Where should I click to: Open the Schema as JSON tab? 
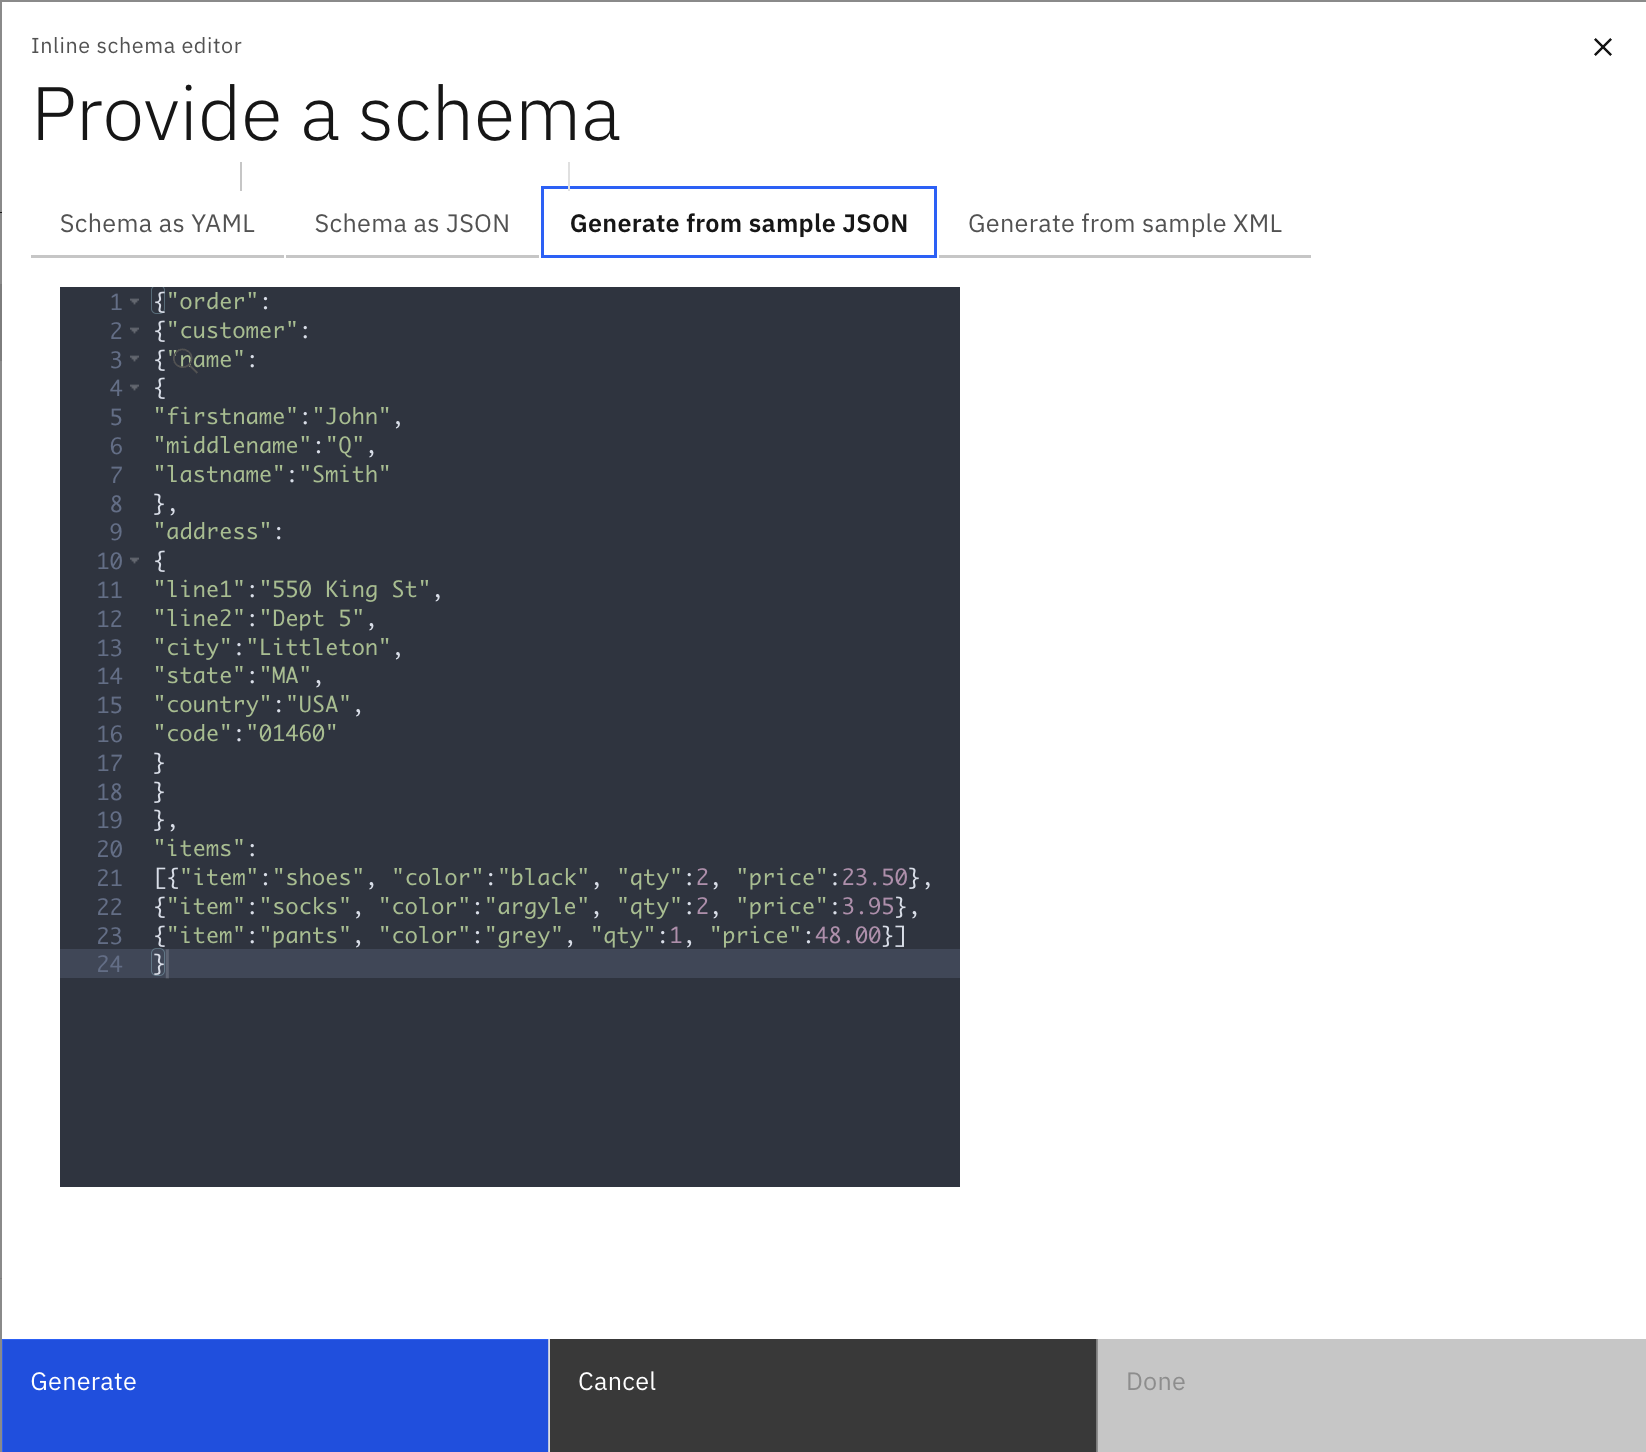[412, 223]
